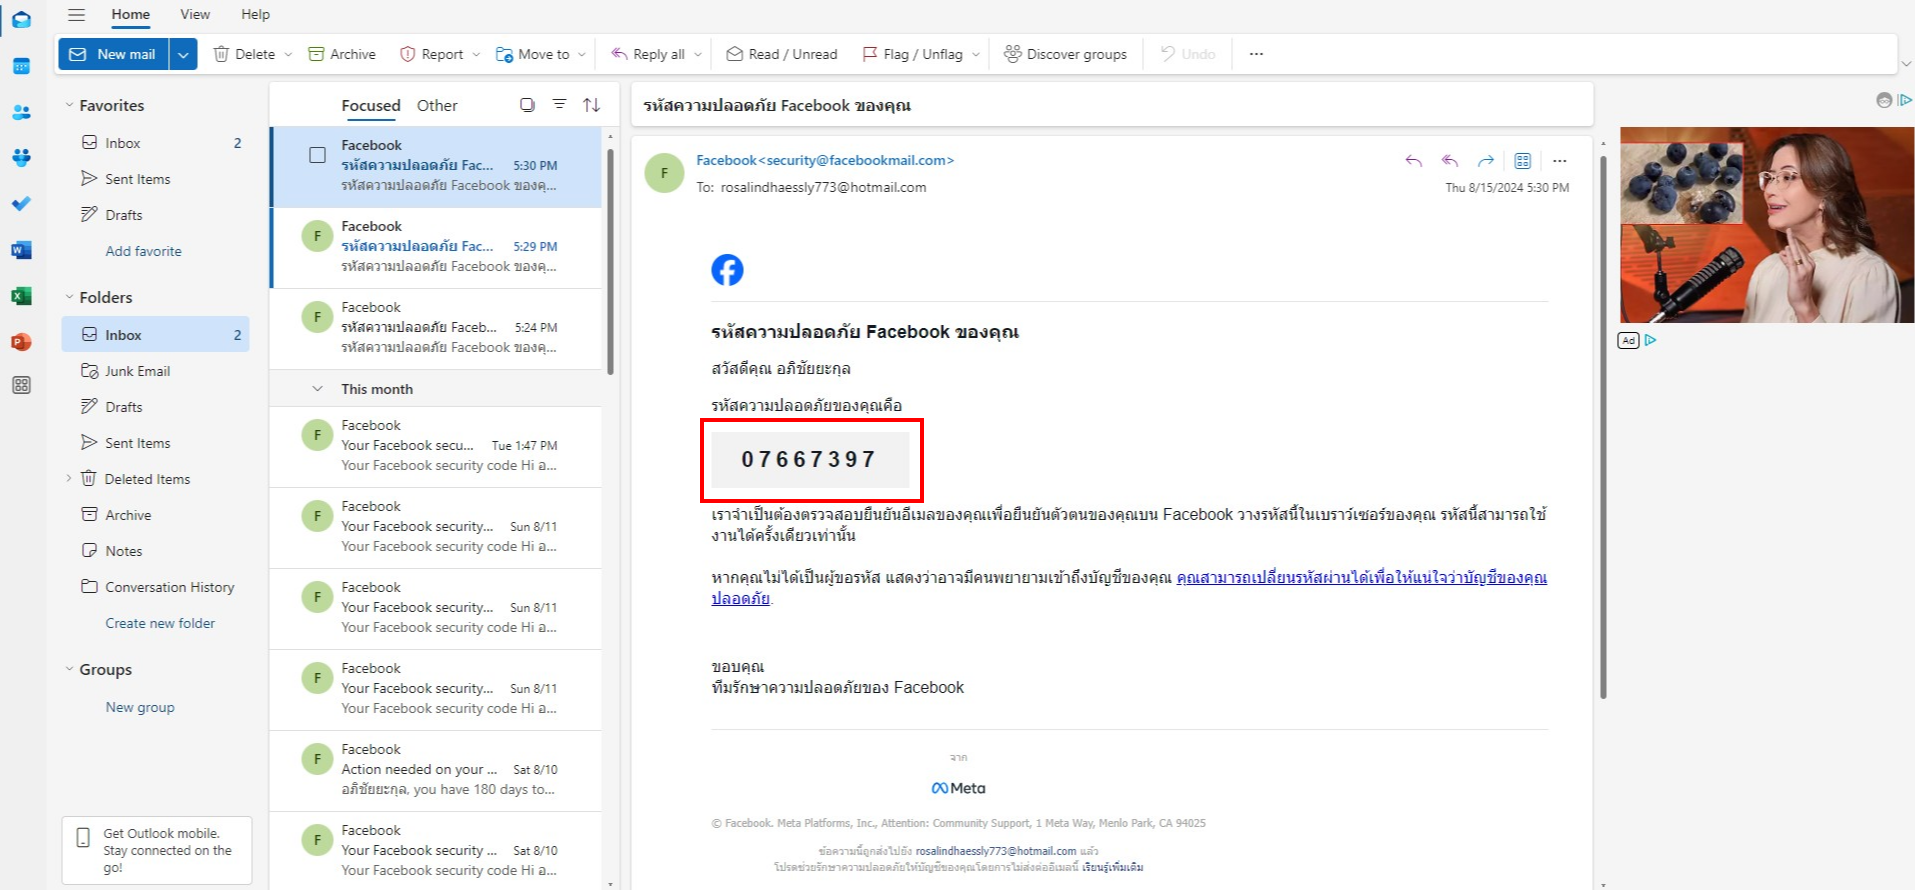
Task: Open the Notes folder
Action: click(155, 551)
